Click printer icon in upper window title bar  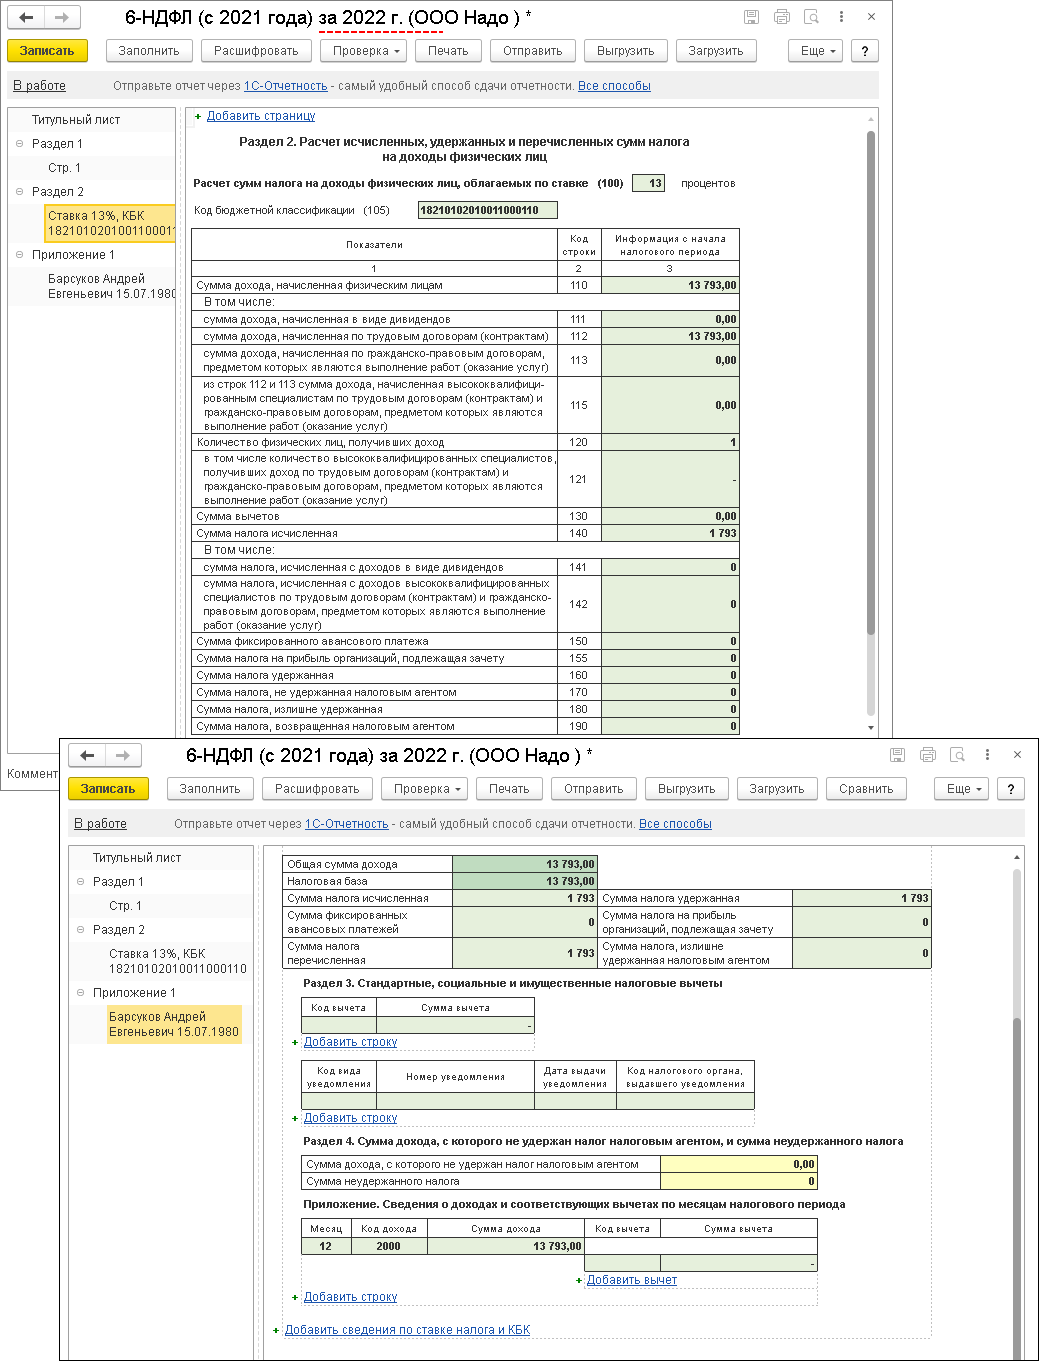click(x=782, y=17)
